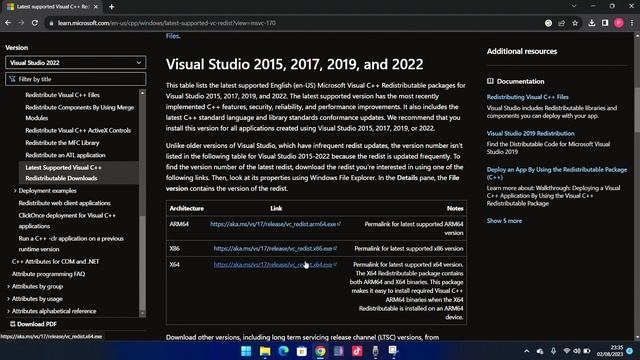Viewport: 640px width, 360px height.
Task: Open Deploy an App By Using Redistributable Package
Action: pyautogui.click(x=557, y=173)
